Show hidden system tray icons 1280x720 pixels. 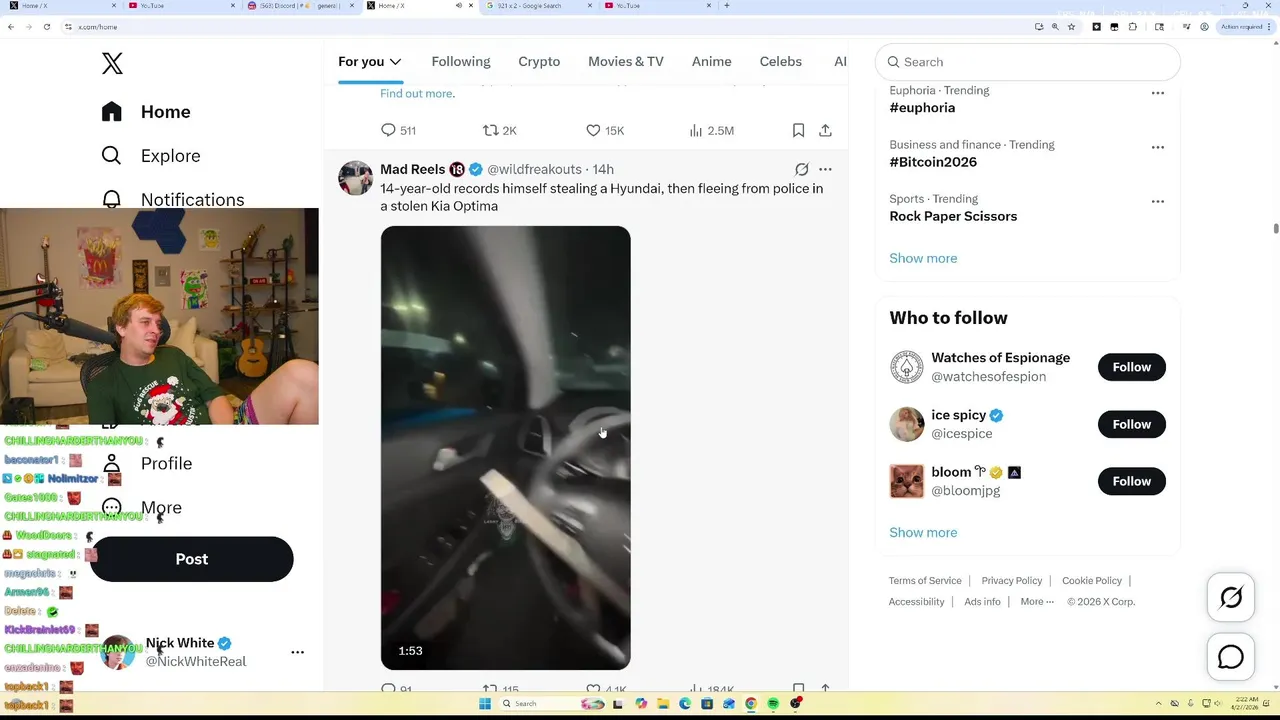tap(1159, 704)
